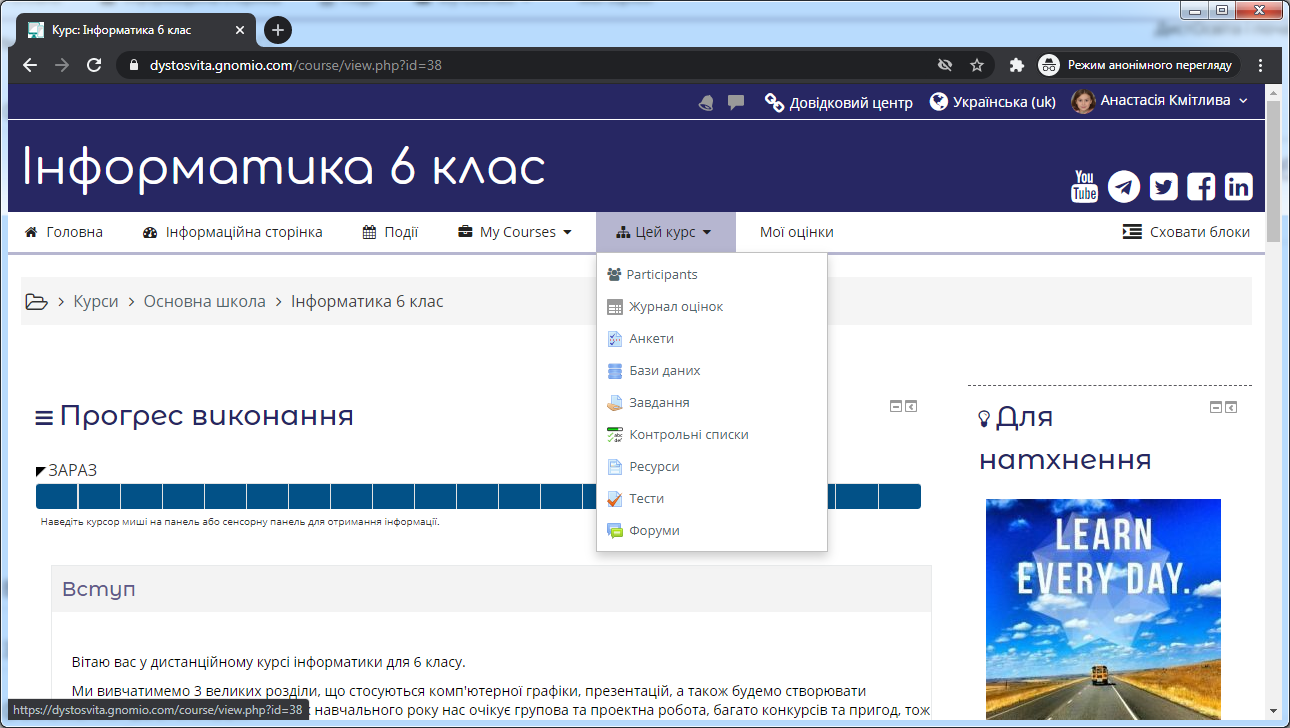Click the incognito mode indicator
The height and width of the screenshot is (728, 1290).
pos(1137,65)
